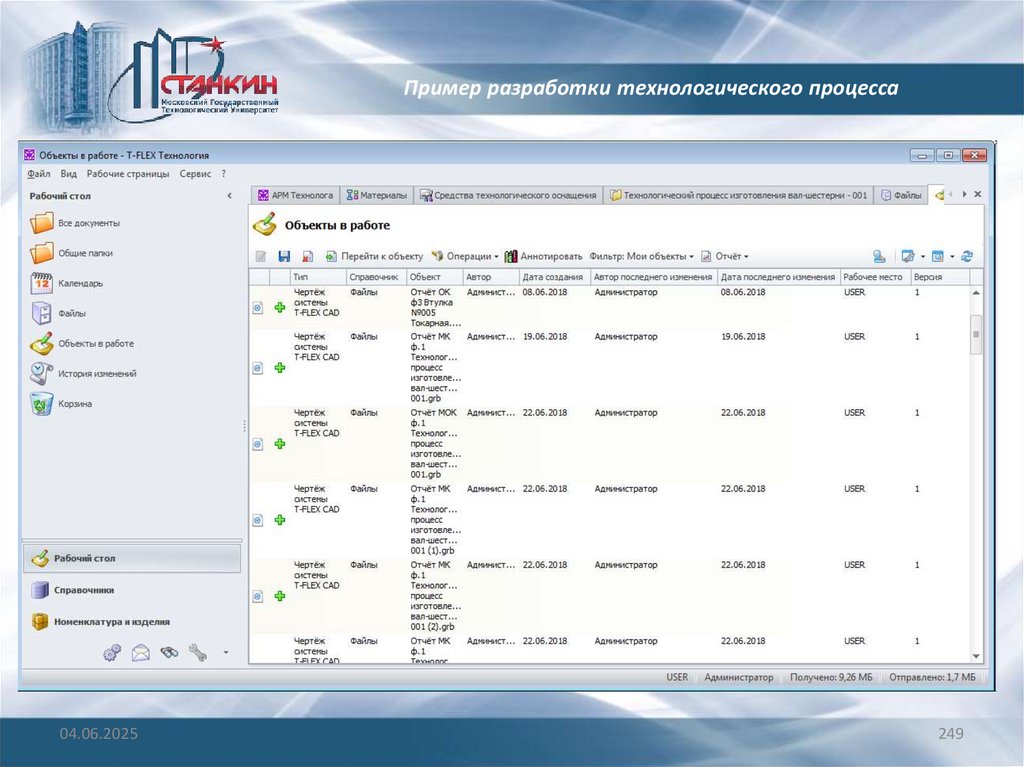Image resolution: width=1024 pixels, height=767 pixels.
Task: Click the Аннотировать button
Action: click(544, 257)
